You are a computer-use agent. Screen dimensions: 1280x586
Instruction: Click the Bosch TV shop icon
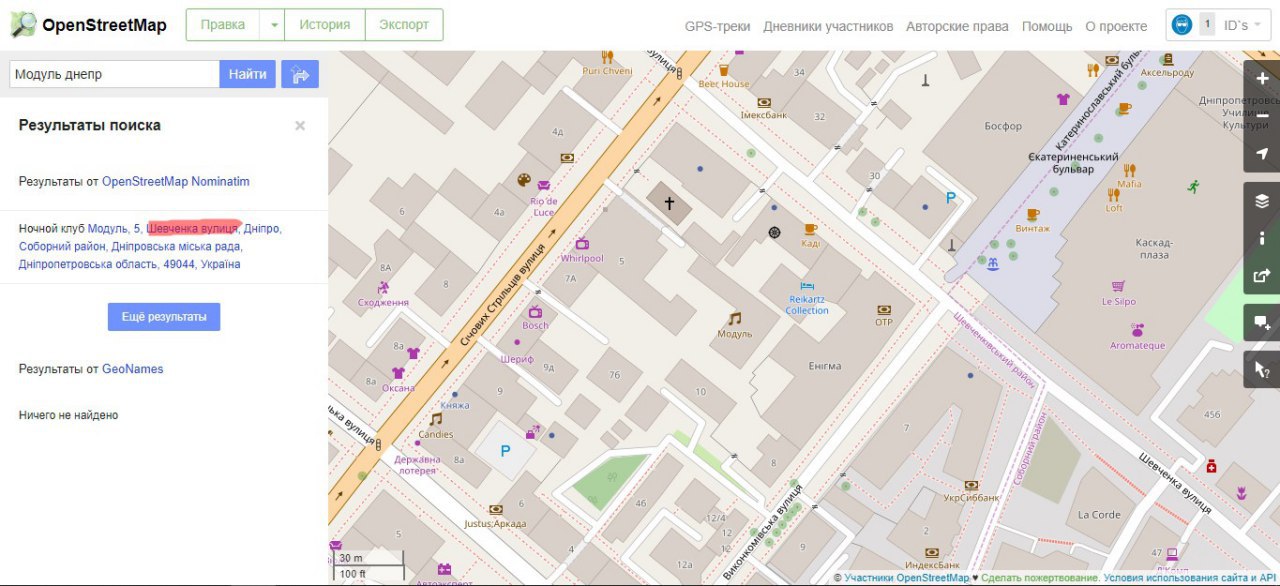pos(535,312)
